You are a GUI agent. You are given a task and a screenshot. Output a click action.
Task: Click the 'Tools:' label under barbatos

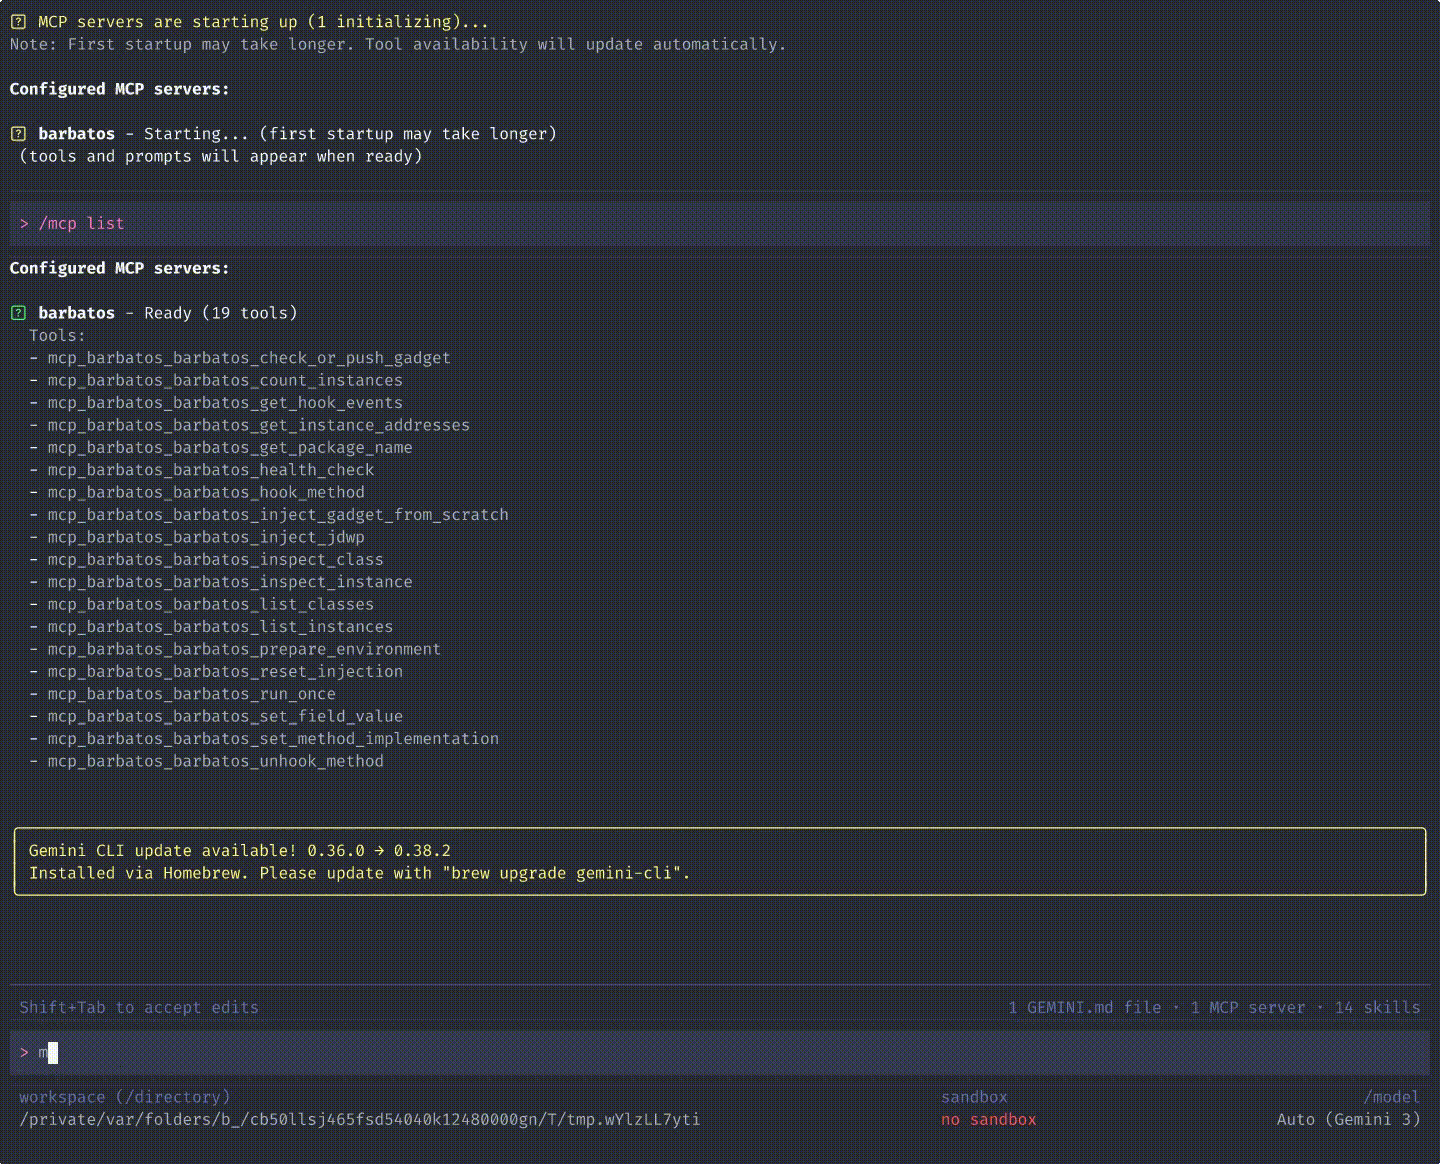(x=57, y=335)
